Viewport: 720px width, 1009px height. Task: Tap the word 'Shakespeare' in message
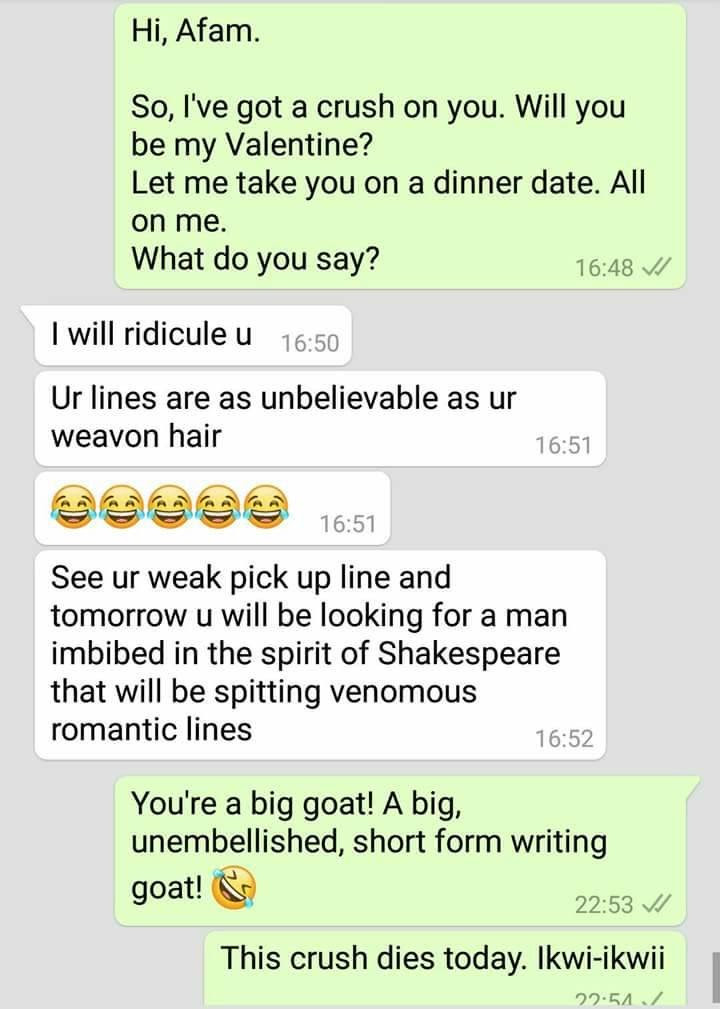coord(469,654)
